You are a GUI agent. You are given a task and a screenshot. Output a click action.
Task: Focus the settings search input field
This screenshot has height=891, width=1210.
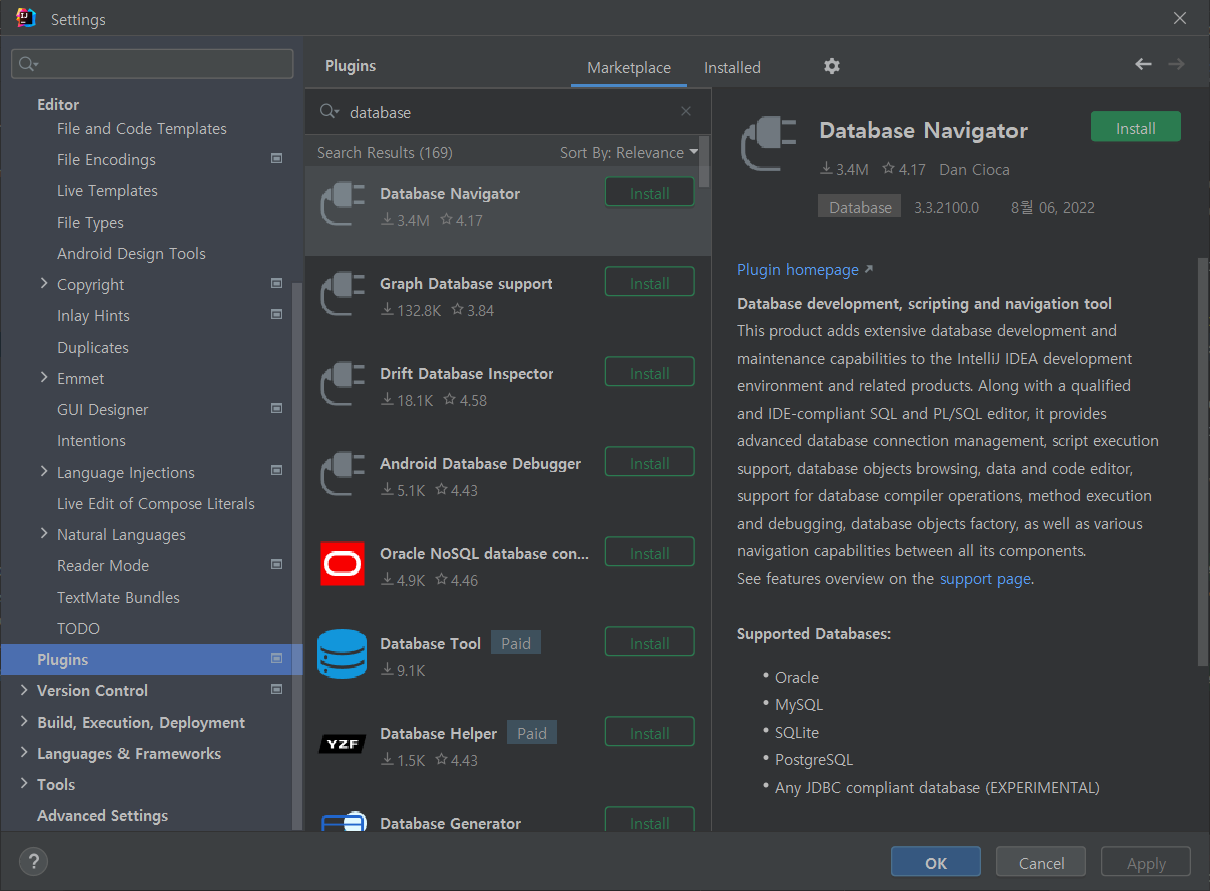pyautogui.click(x=152, y=64)
